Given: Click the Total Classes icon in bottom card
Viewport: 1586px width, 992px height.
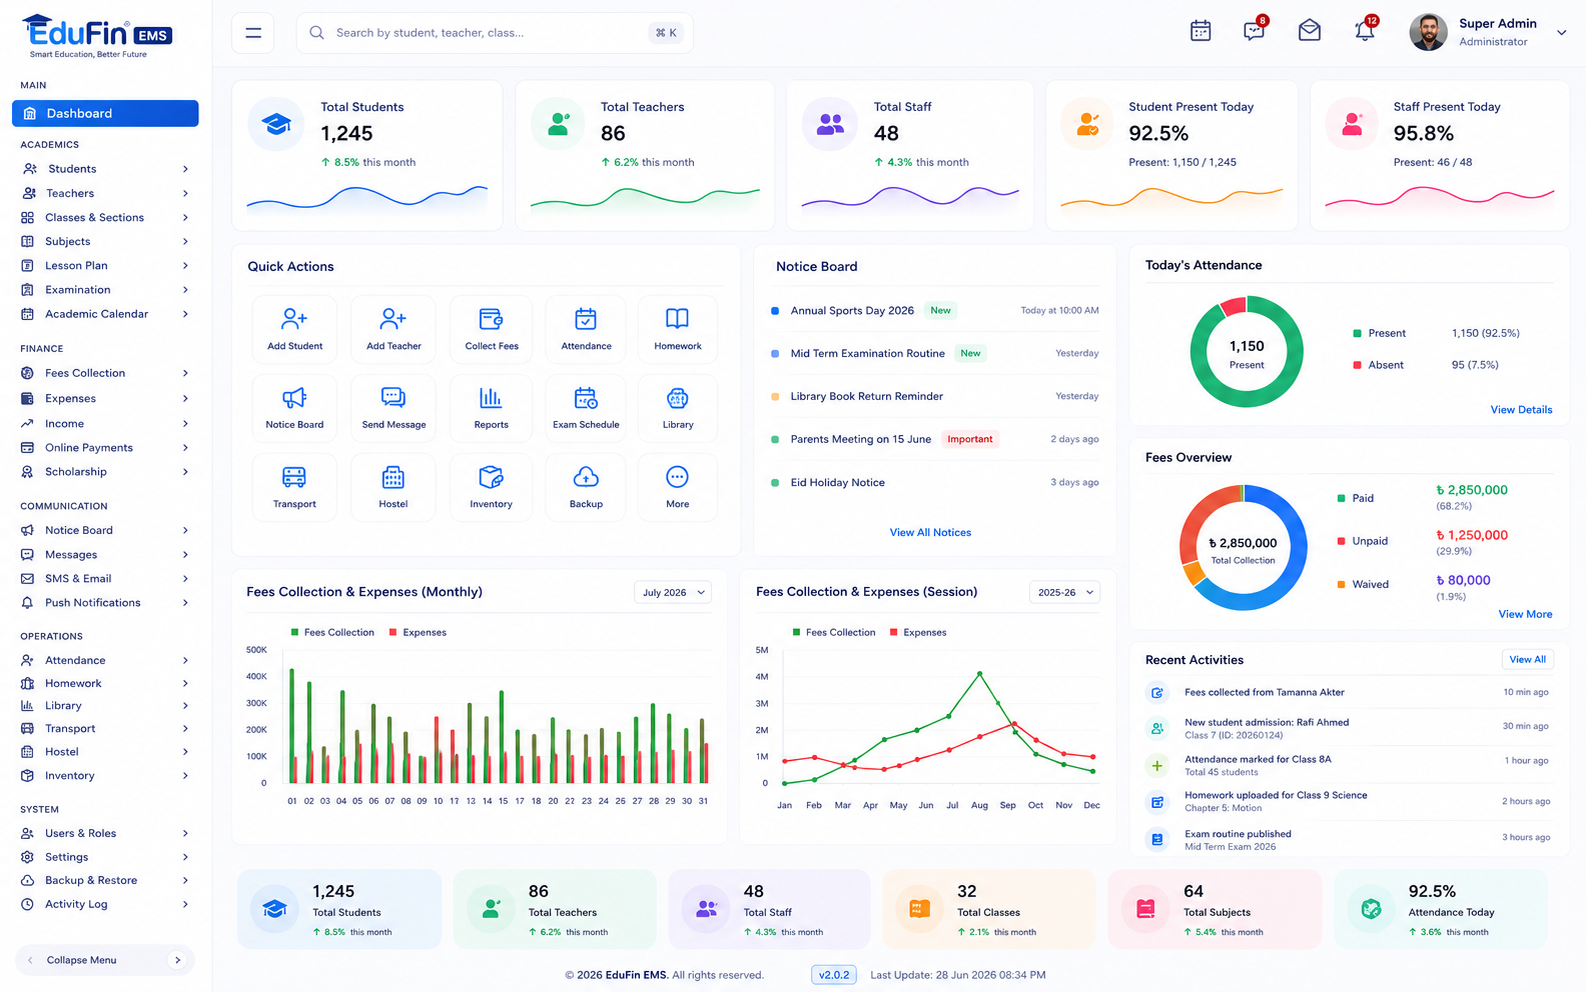Looking at the screenshot, I should pyautogui.click(x=920, y=908).
